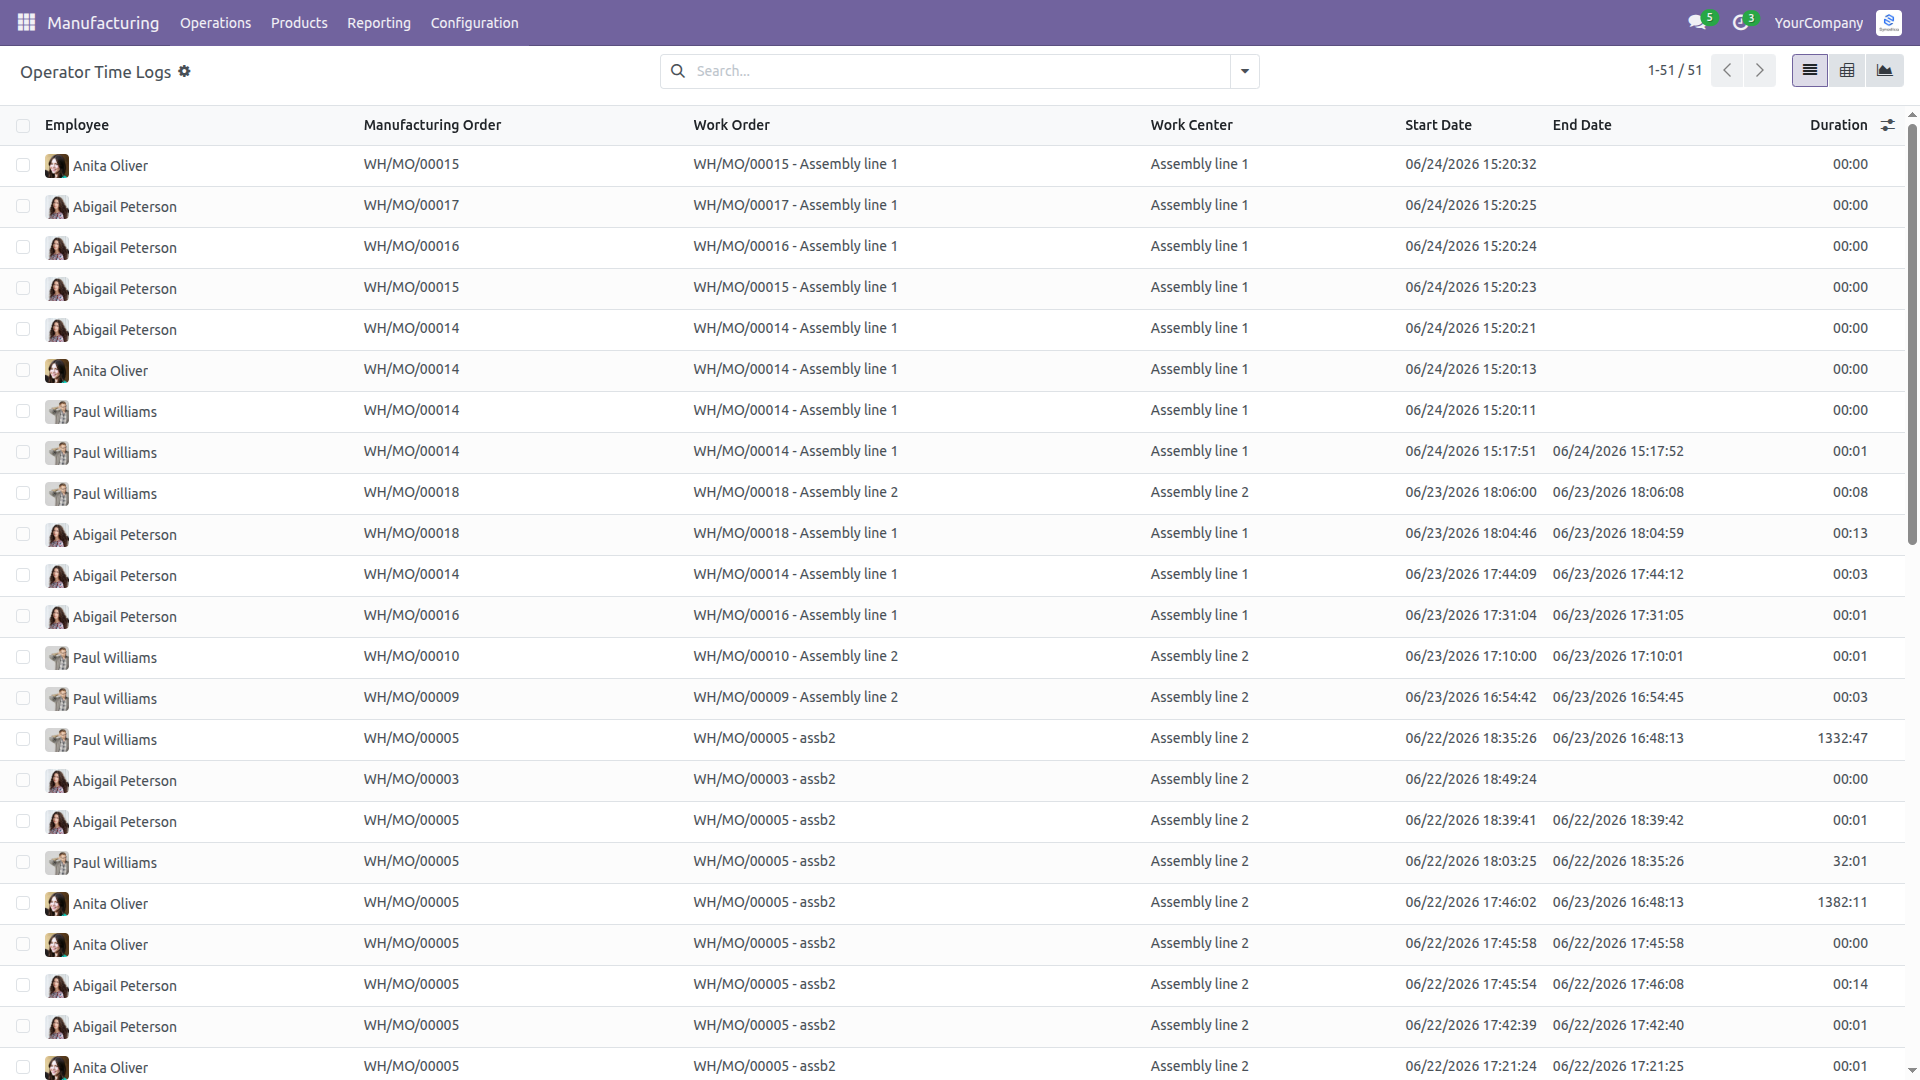Sort by Work Center column header
Image resolution: width=1920 pixels, height=1080 pixels.
(1191, 125)
